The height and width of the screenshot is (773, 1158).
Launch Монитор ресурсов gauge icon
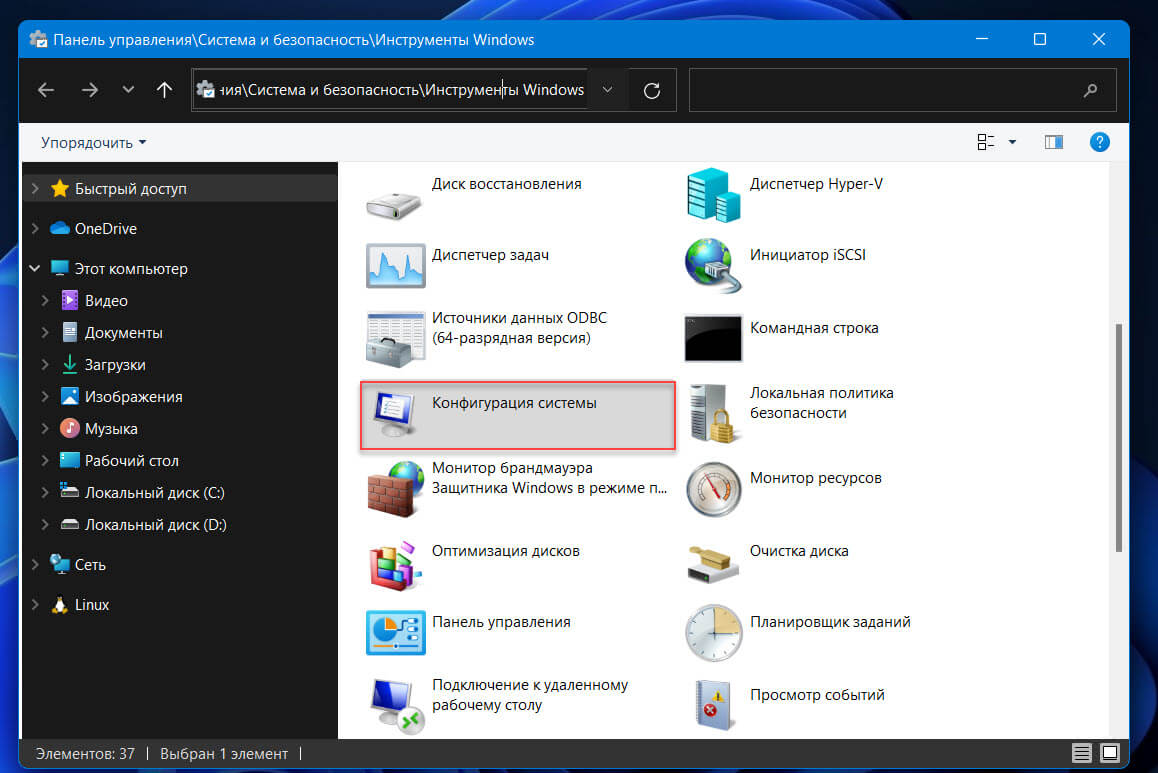pos(713,489)
